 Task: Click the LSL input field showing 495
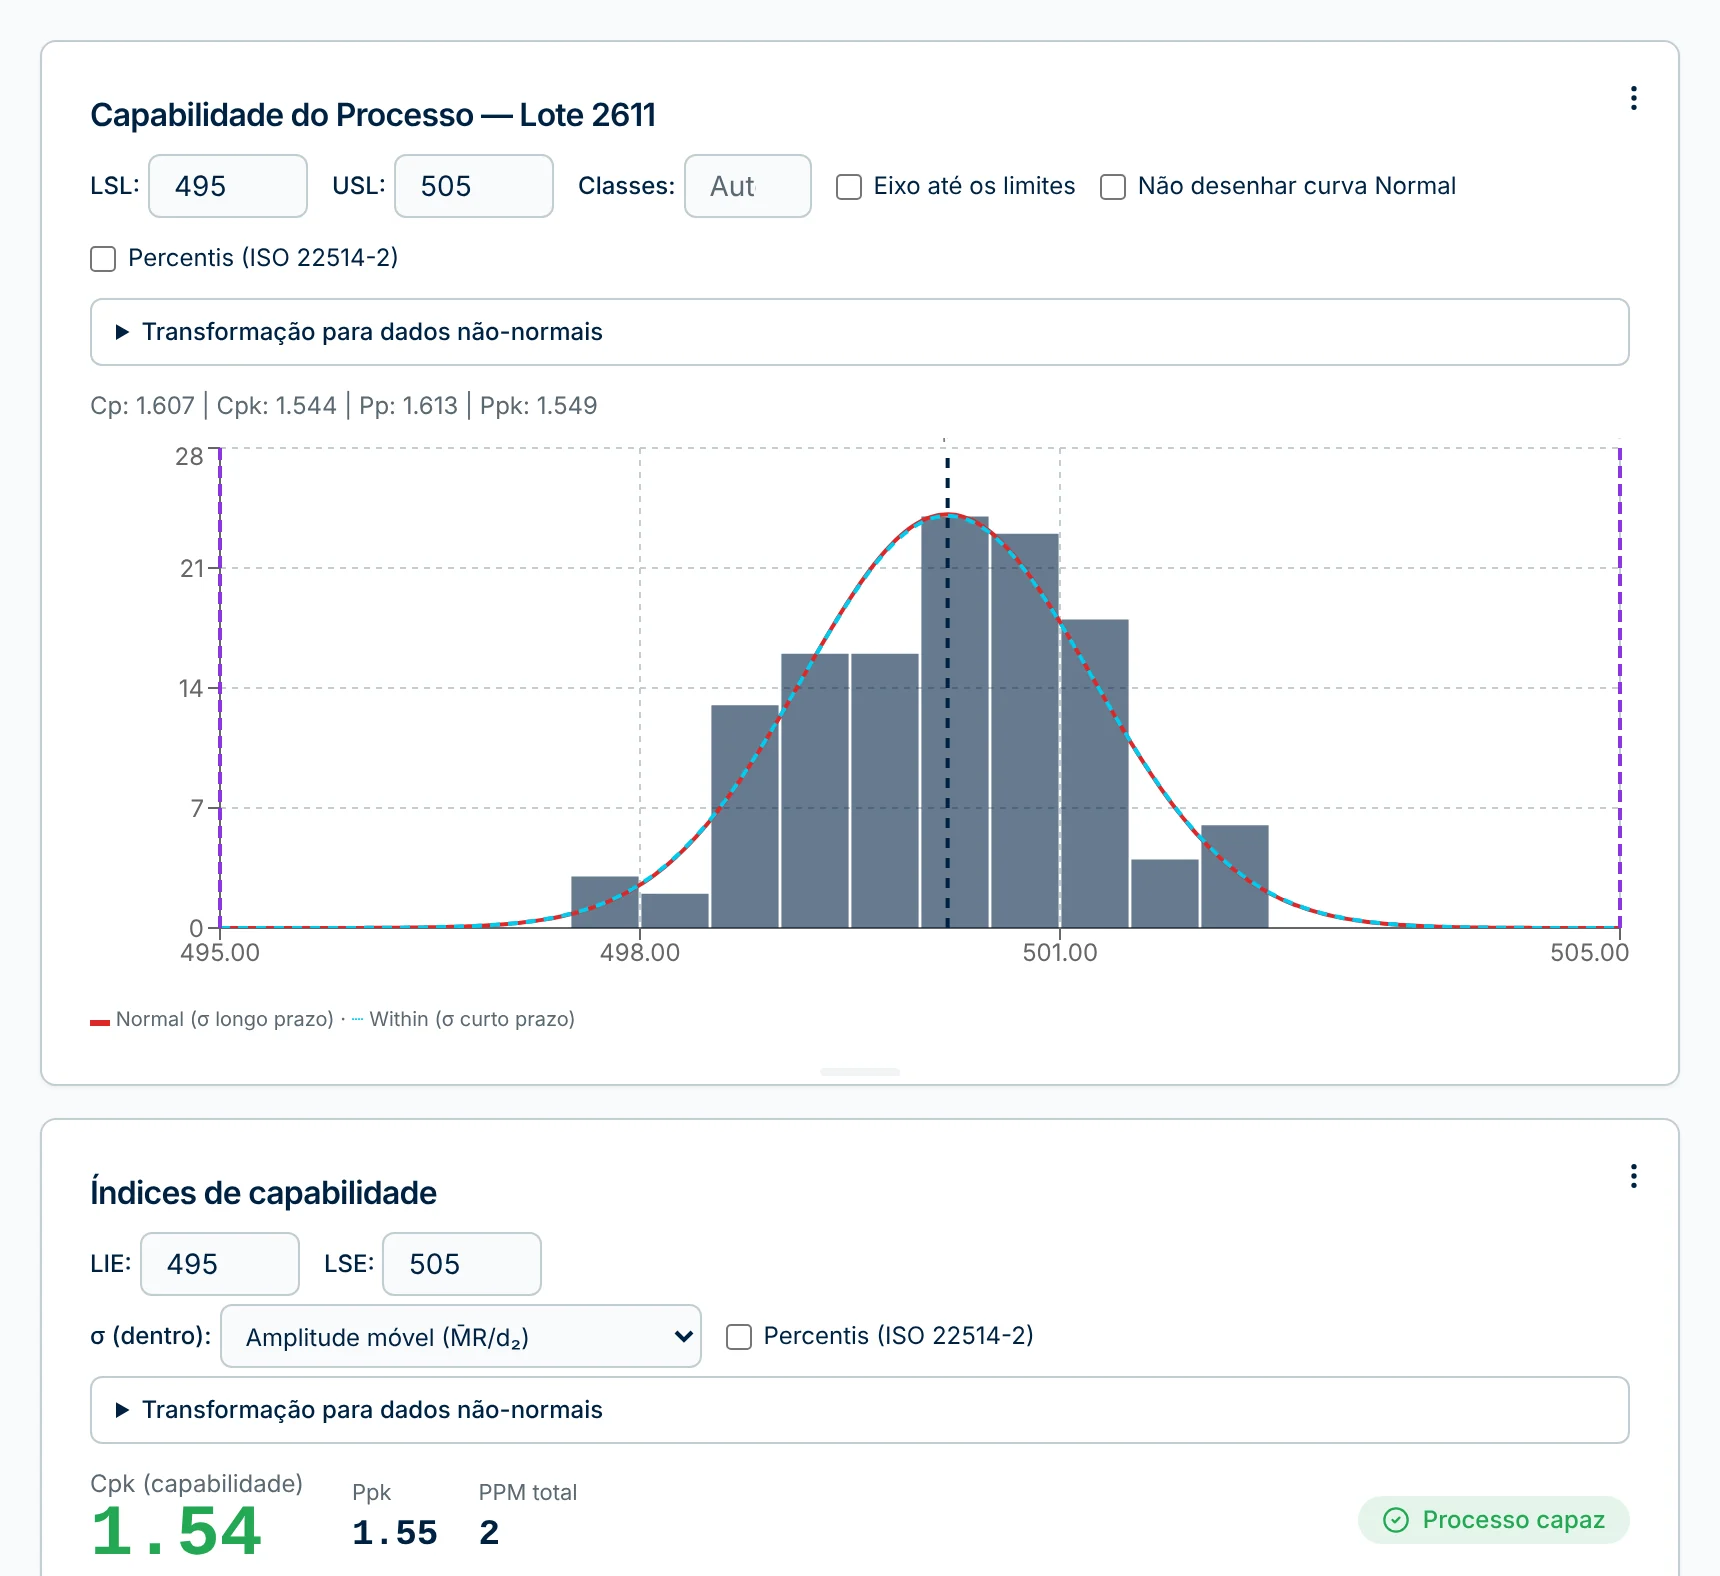[228, 186]
